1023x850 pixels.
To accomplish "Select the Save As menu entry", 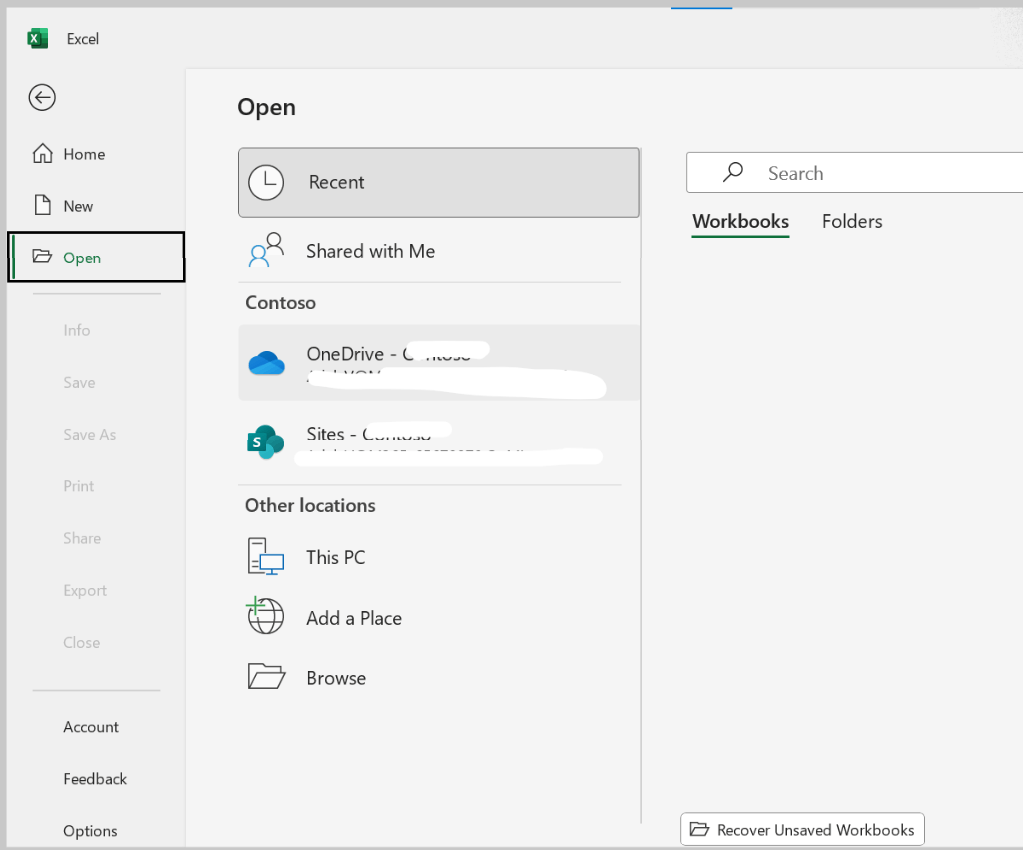I will pos(89,434).
